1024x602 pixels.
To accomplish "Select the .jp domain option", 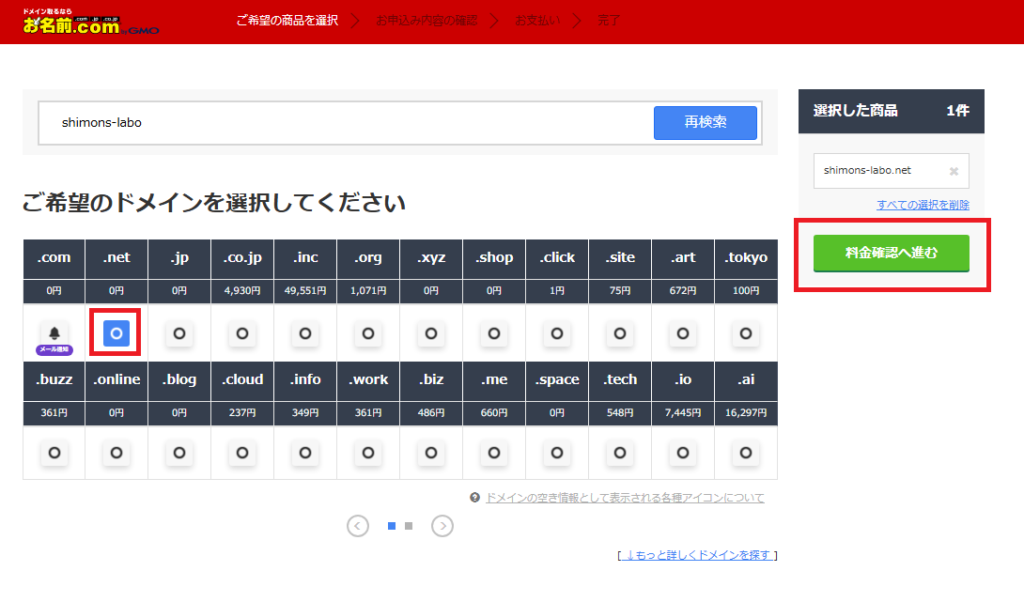I will point(179,333).
